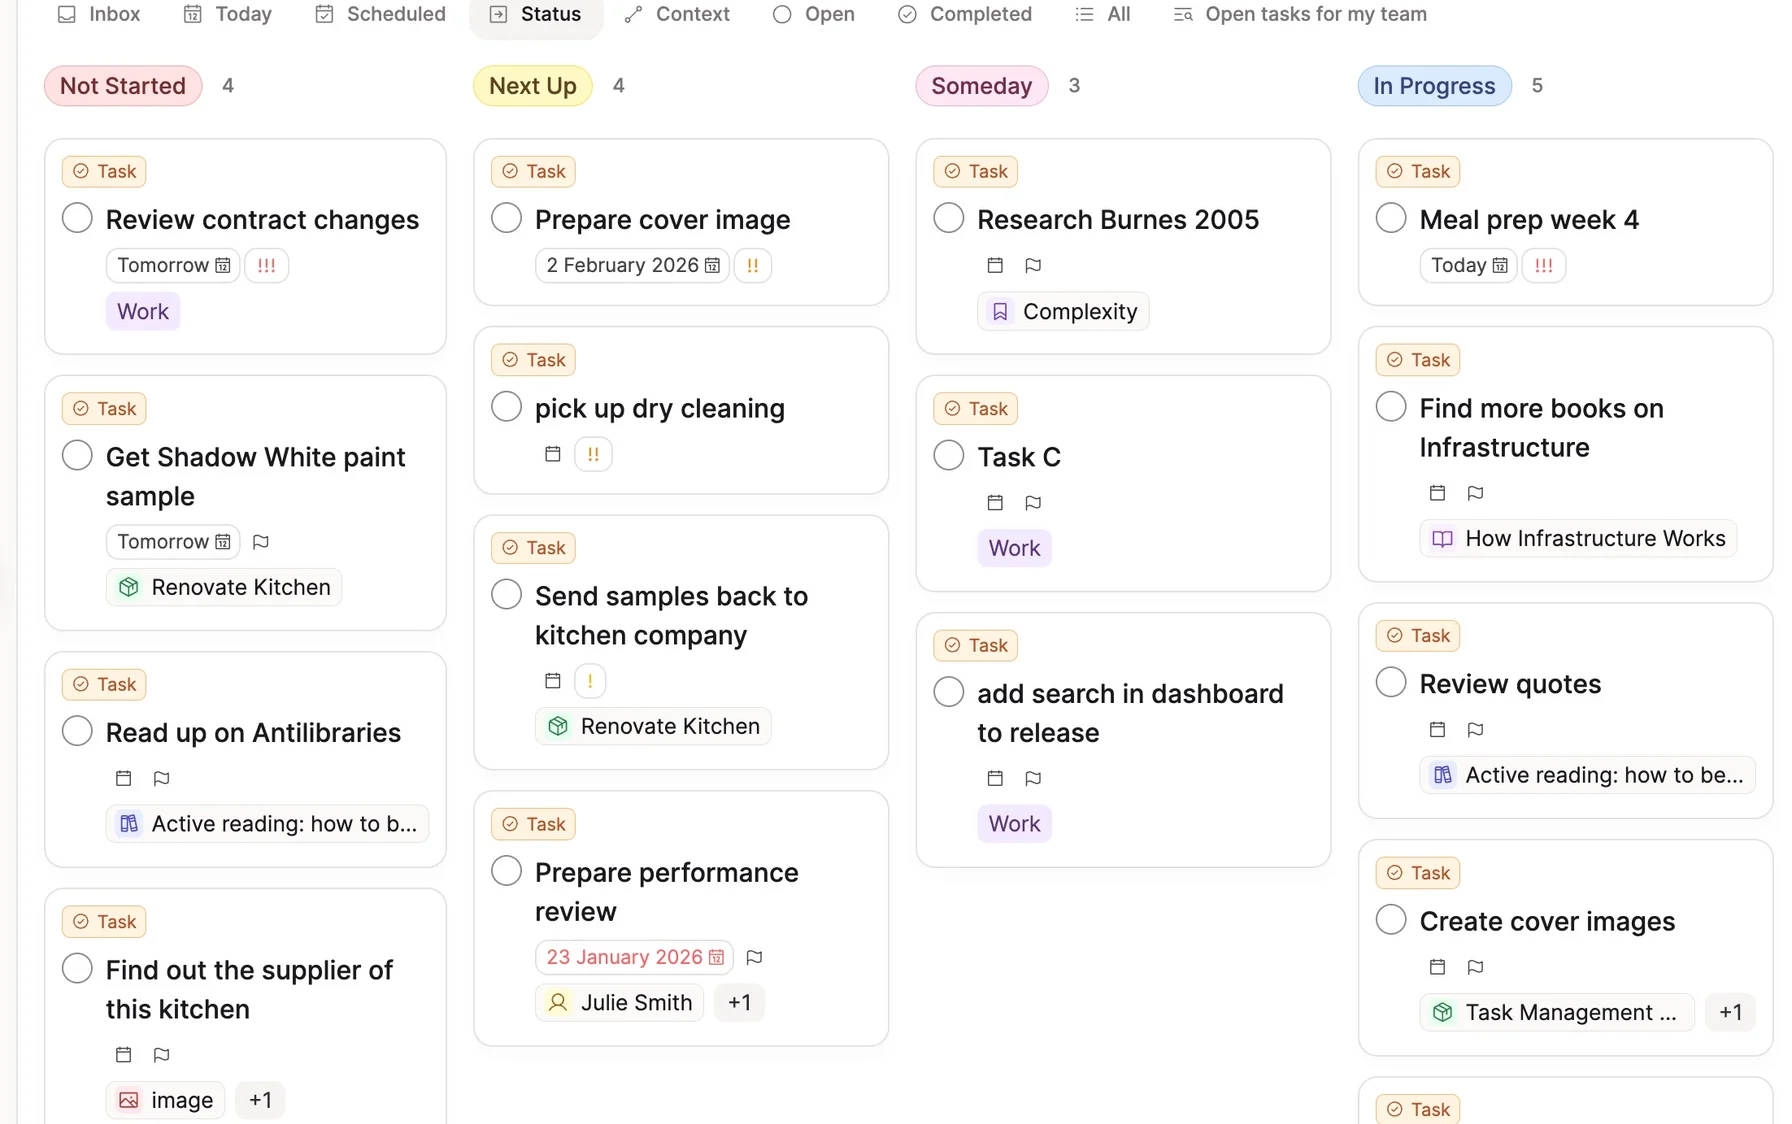1792x1124 pixels.
Task: Switch to the Today tab
Action: click(x=228, y=14)
